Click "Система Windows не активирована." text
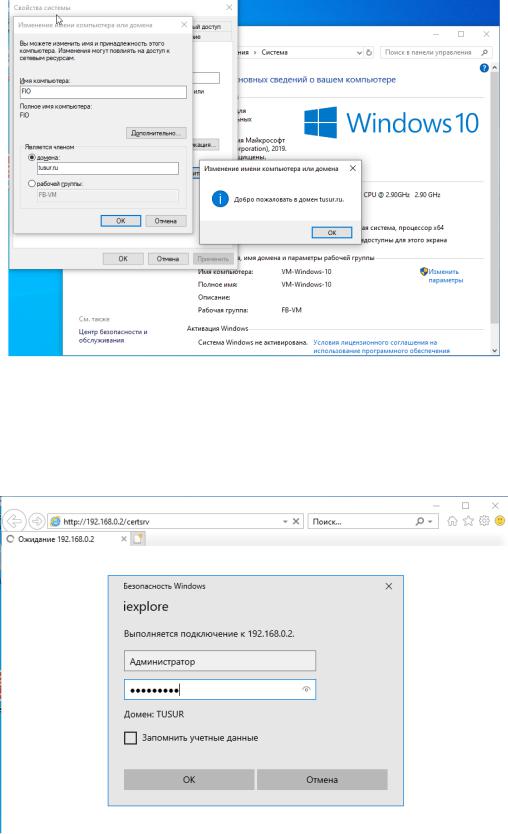The image size is (508, 834). click(253, 342)
